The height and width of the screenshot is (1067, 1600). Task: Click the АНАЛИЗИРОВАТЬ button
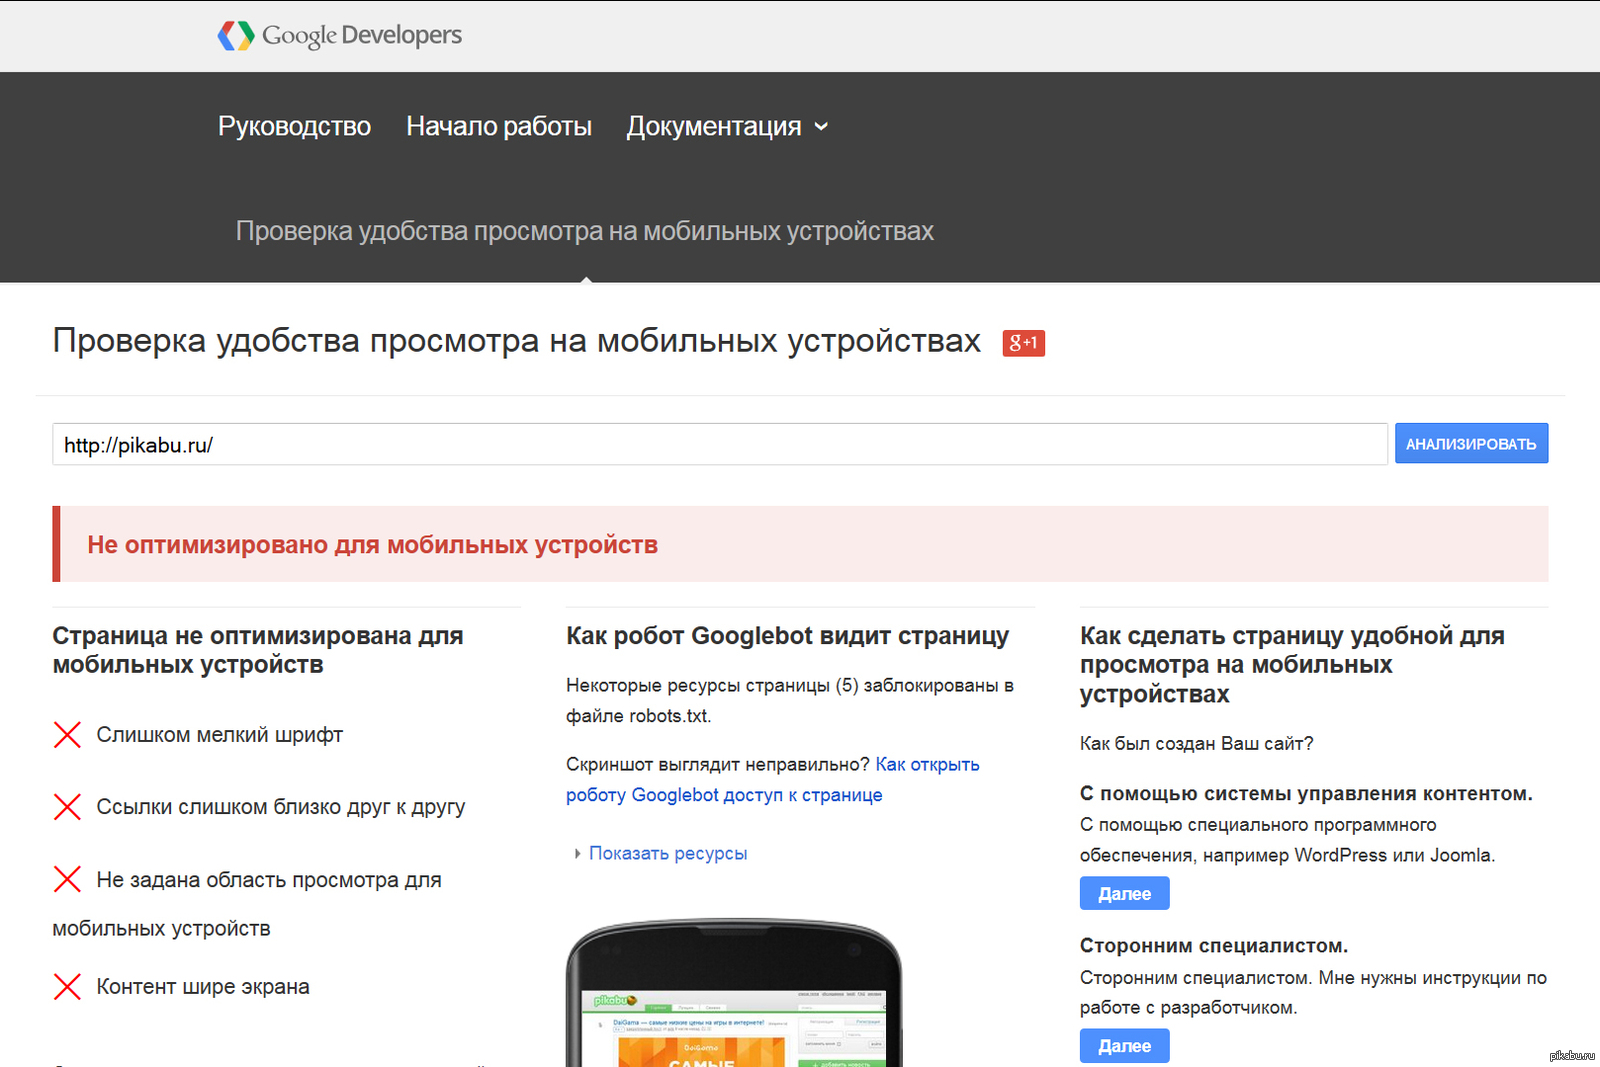[x=1471, y=444]
